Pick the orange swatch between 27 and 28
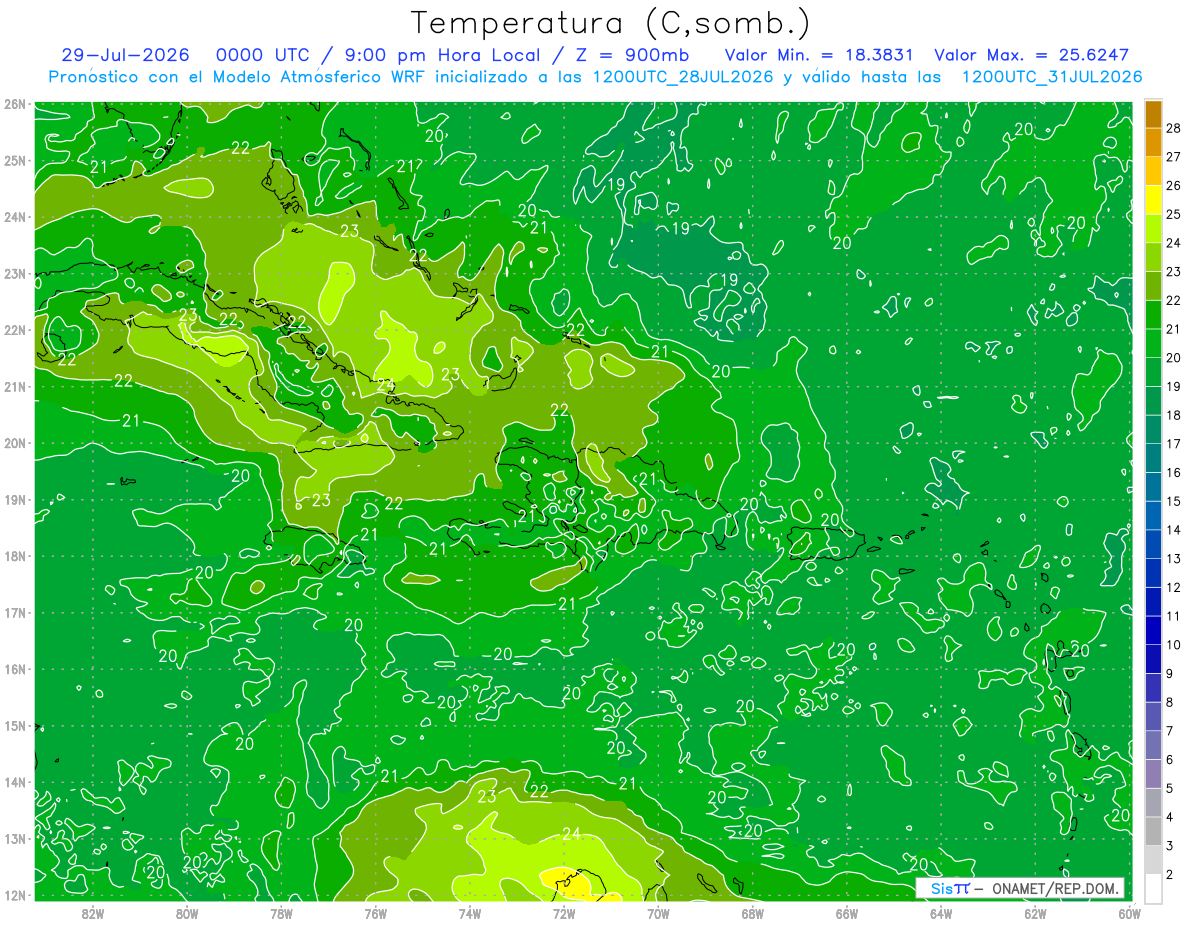 click(1153, 143)
